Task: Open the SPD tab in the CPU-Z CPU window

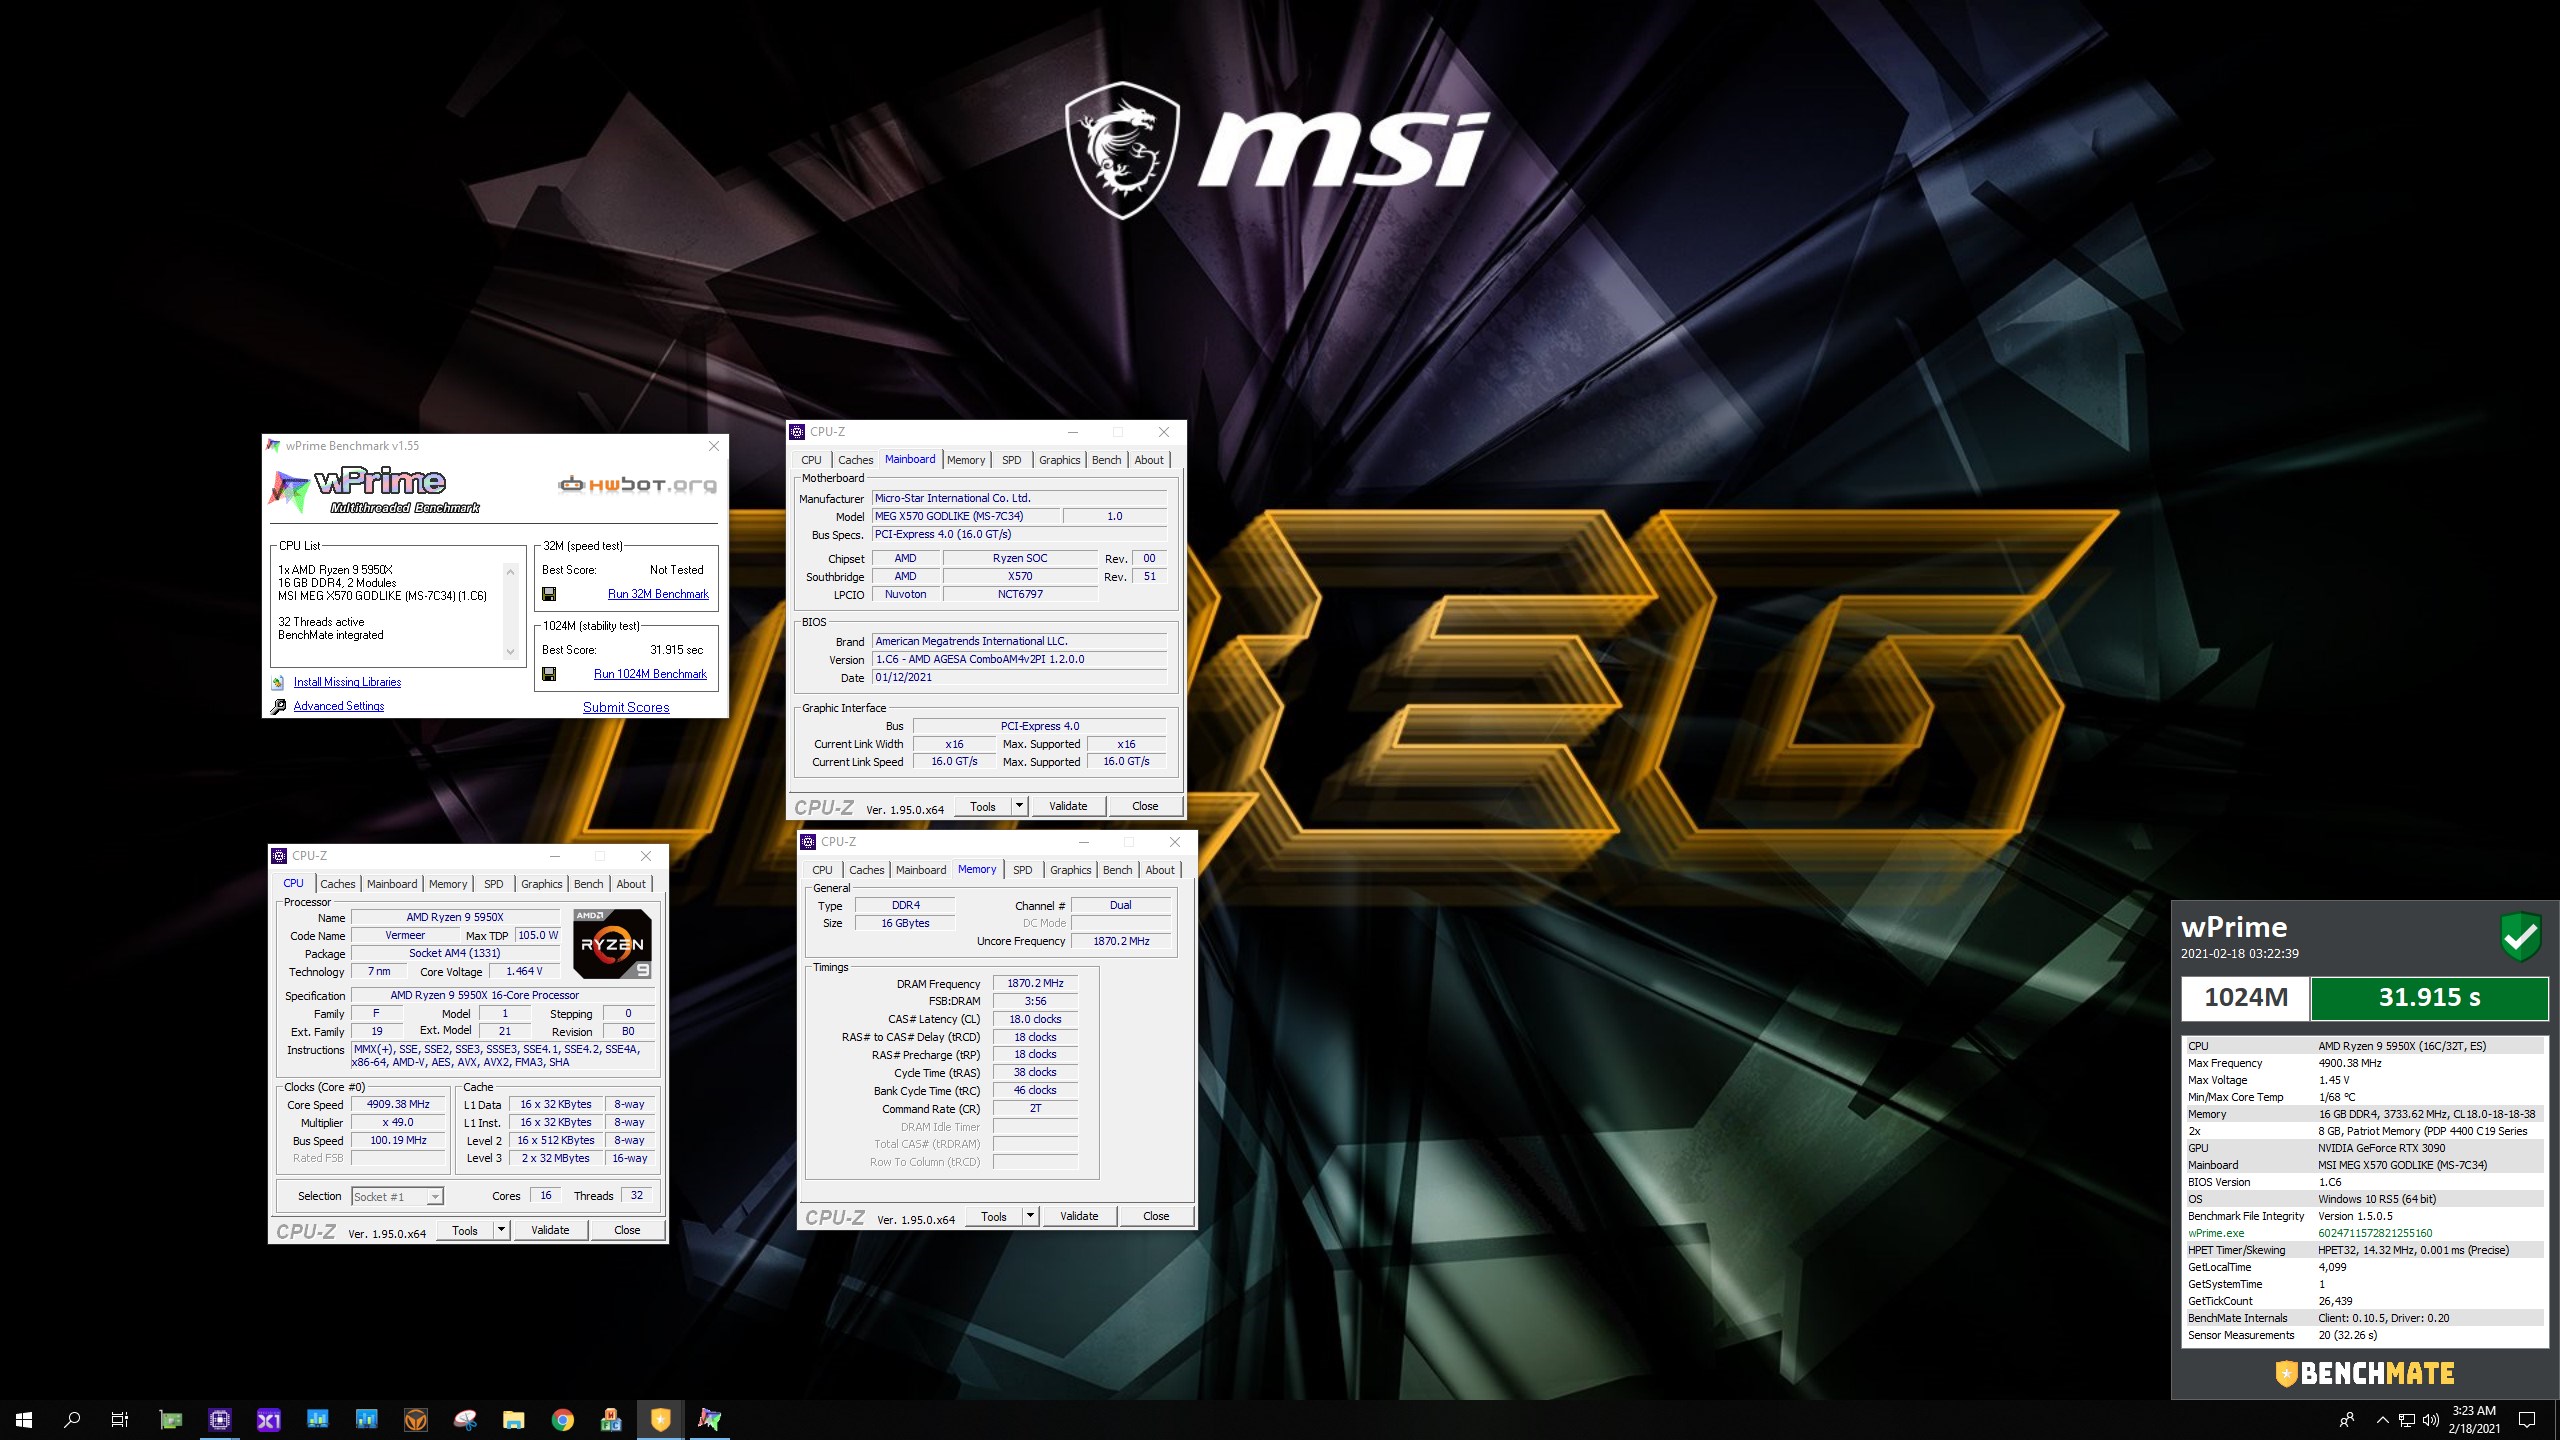Action: (494, 884)
